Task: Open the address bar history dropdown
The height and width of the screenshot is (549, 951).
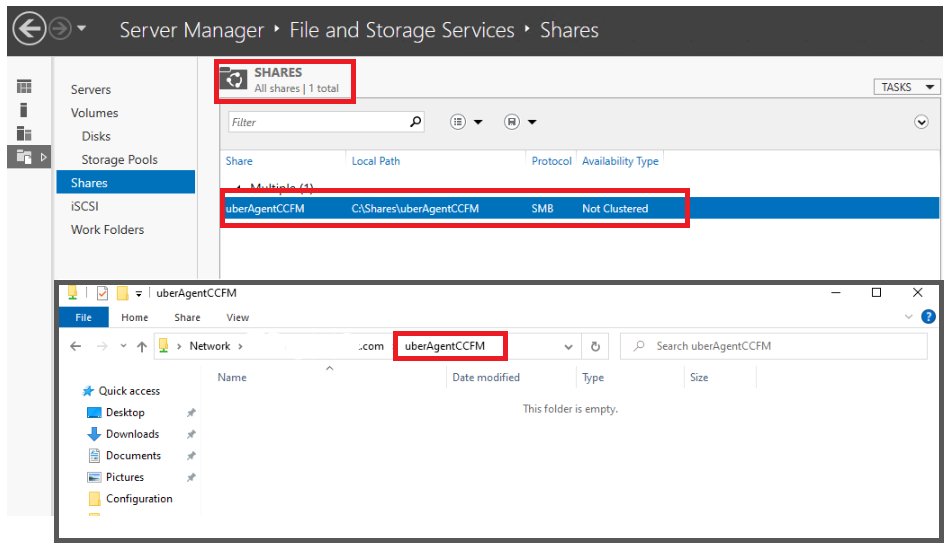Action: coord(568,346)
